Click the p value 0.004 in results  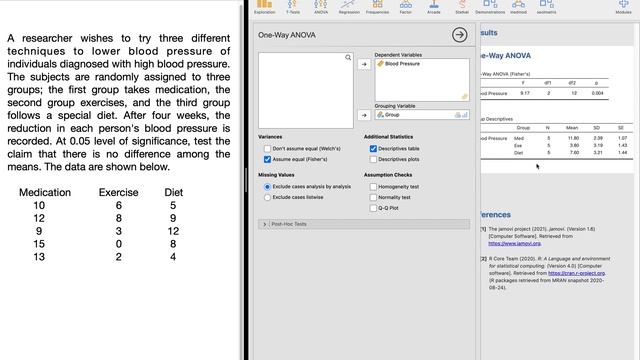point(597,93)
